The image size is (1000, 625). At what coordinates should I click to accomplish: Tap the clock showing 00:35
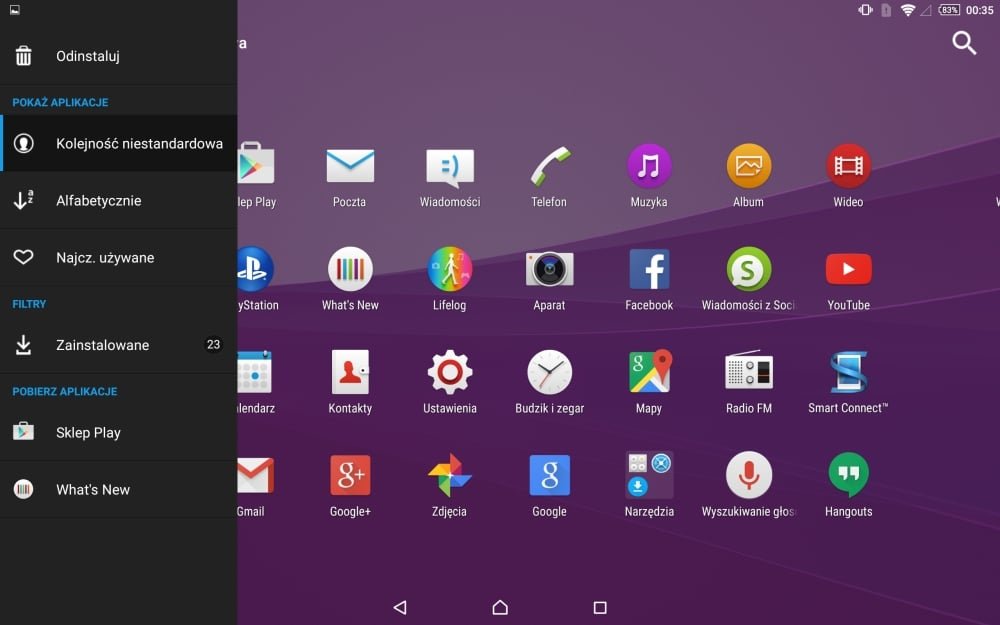(980, 10)
